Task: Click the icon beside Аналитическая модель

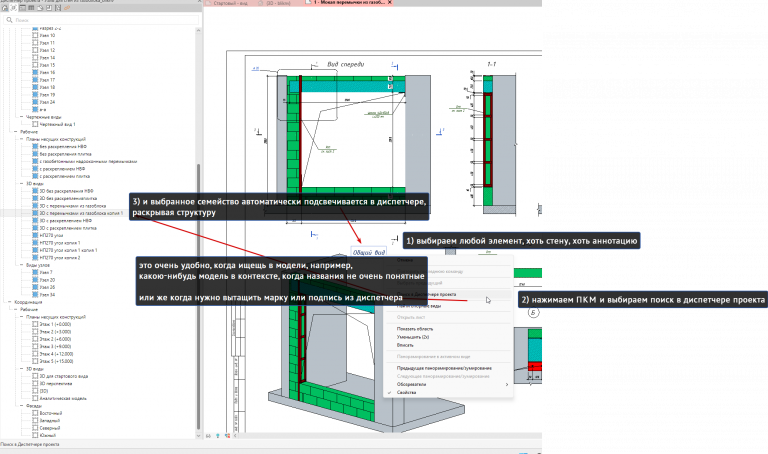Action: click(35, 398)
